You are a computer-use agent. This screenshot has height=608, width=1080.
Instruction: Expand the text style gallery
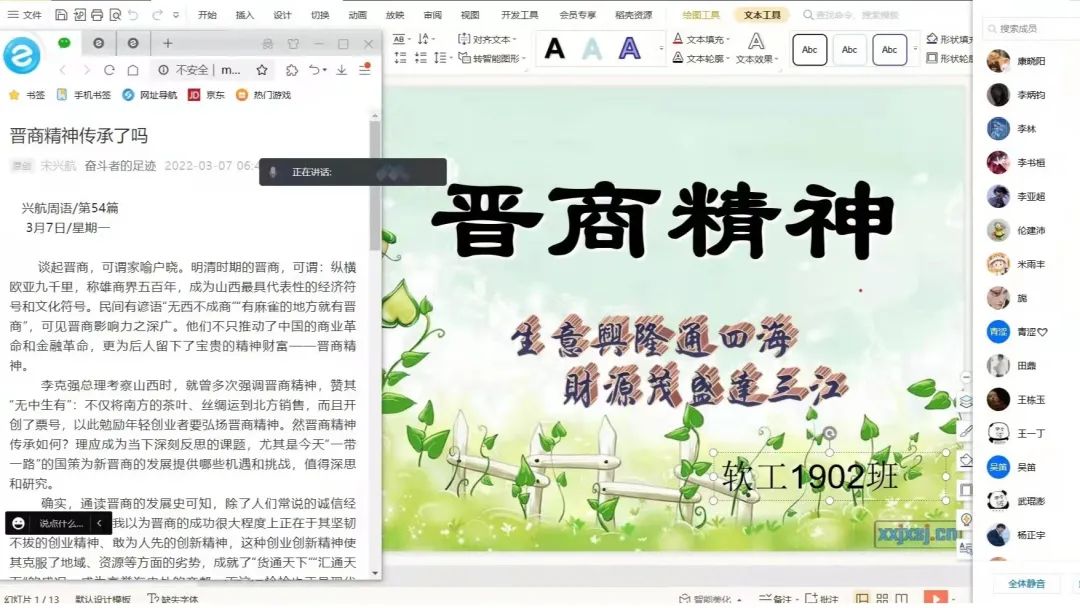[661, 49]
